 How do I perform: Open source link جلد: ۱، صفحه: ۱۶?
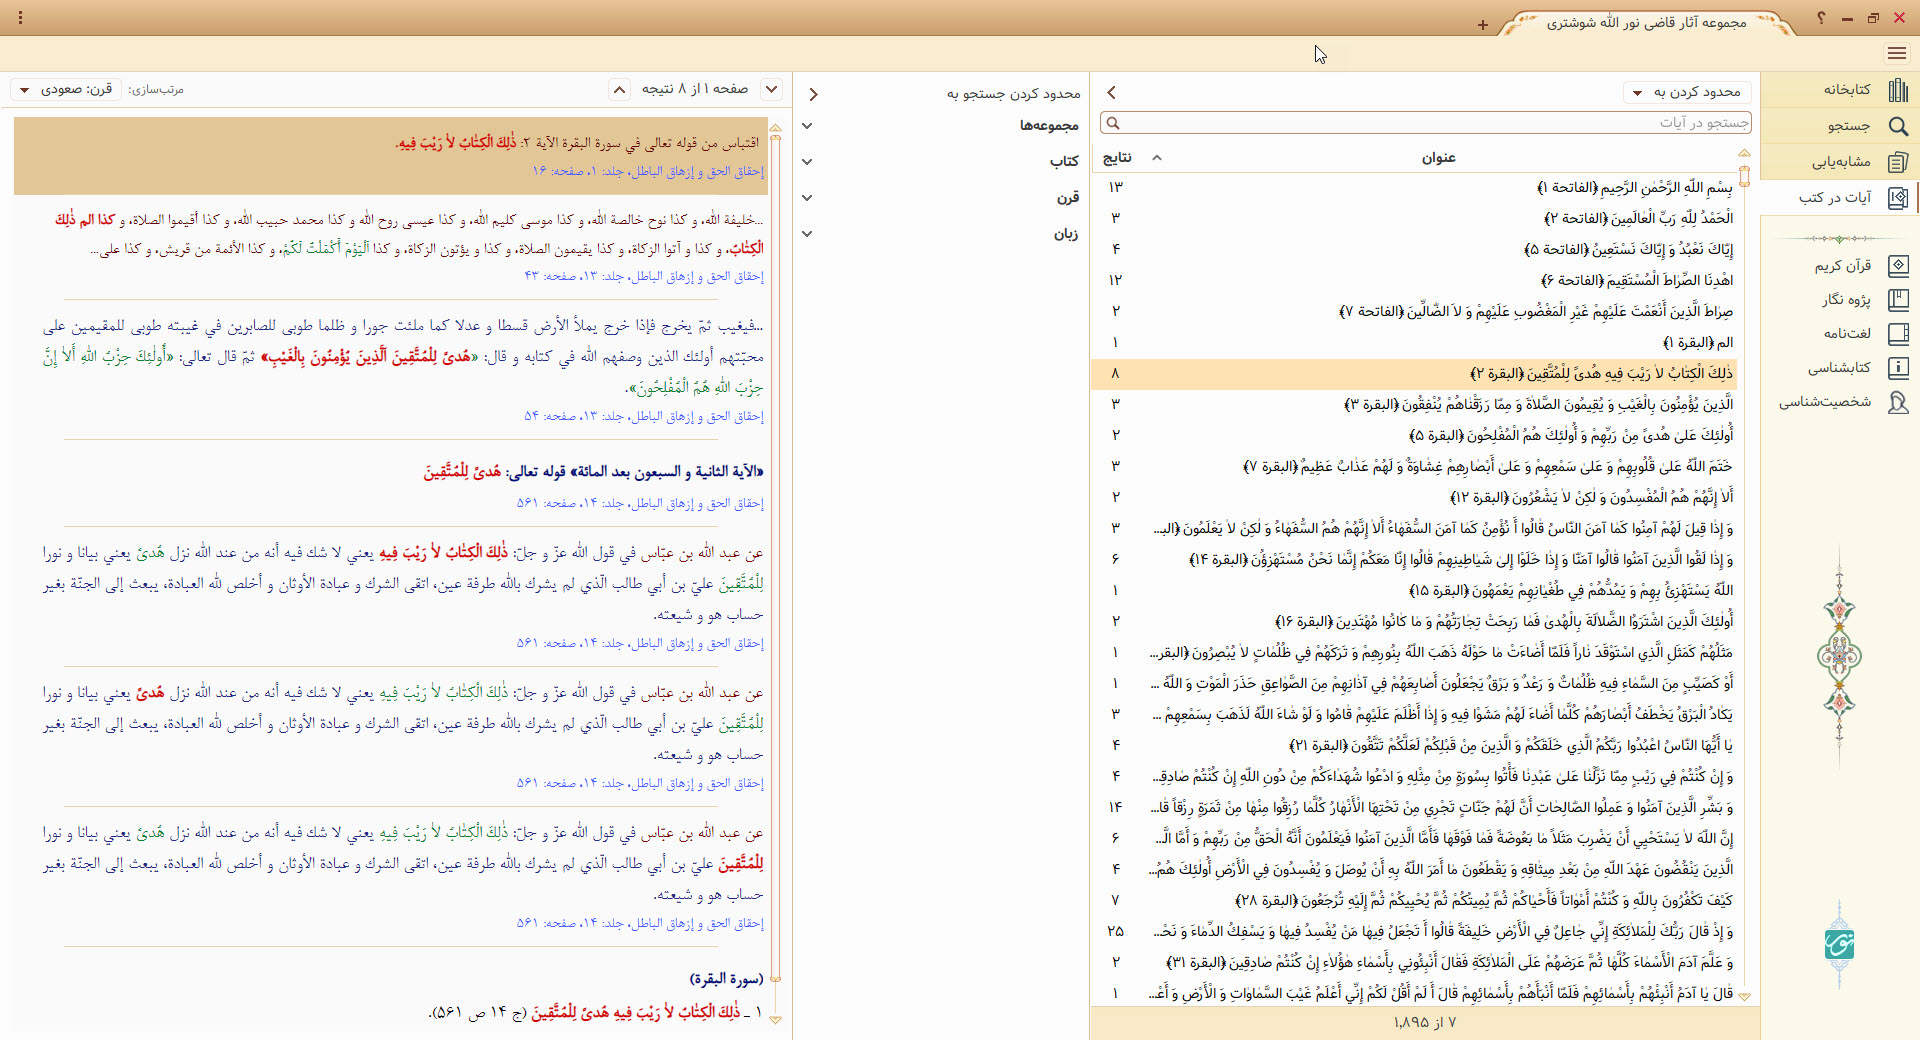(x=648, y=171)
